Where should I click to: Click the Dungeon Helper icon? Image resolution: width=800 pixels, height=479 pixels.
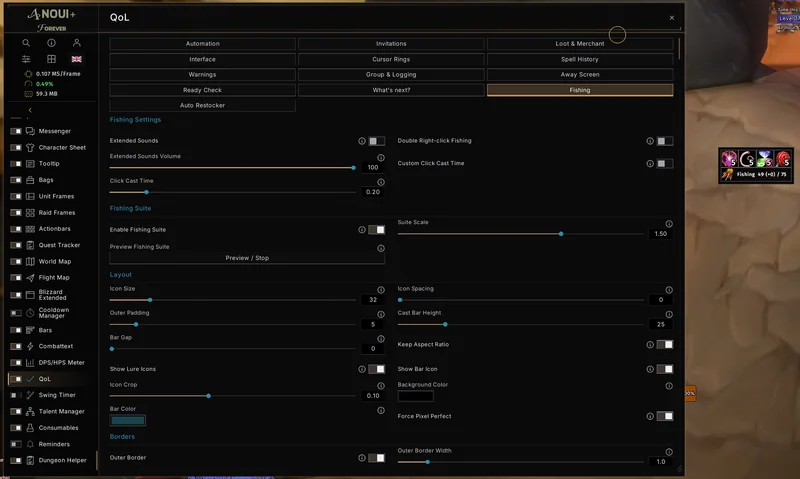(30, 460)
